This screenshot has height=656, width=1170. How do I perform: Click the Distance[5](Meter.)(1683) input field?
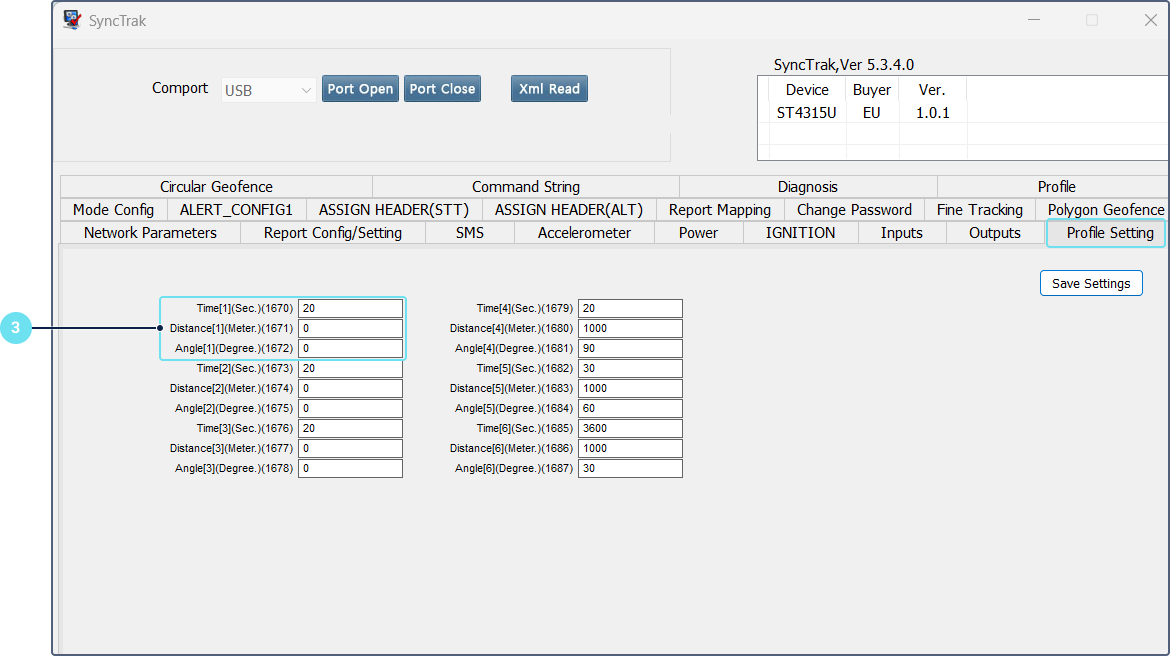pyautogui.click(x=630, y=389)
